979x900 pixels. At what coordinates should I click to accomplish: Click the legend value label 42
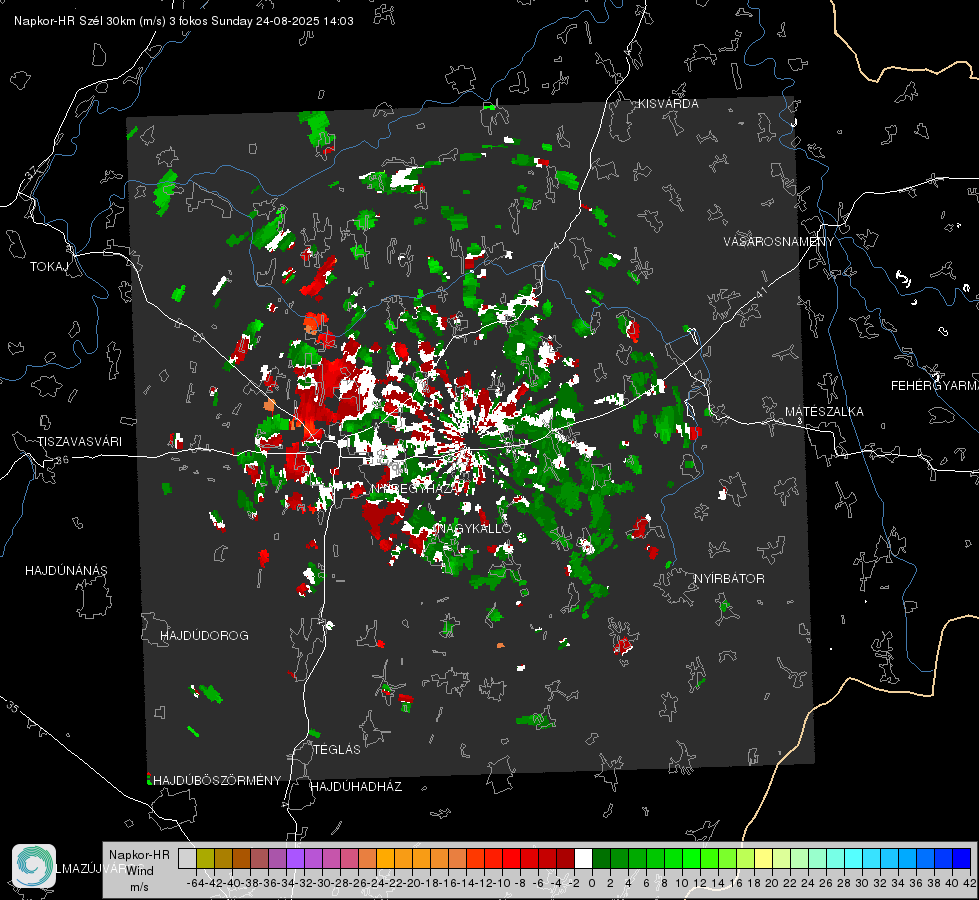tap(970, 883)
